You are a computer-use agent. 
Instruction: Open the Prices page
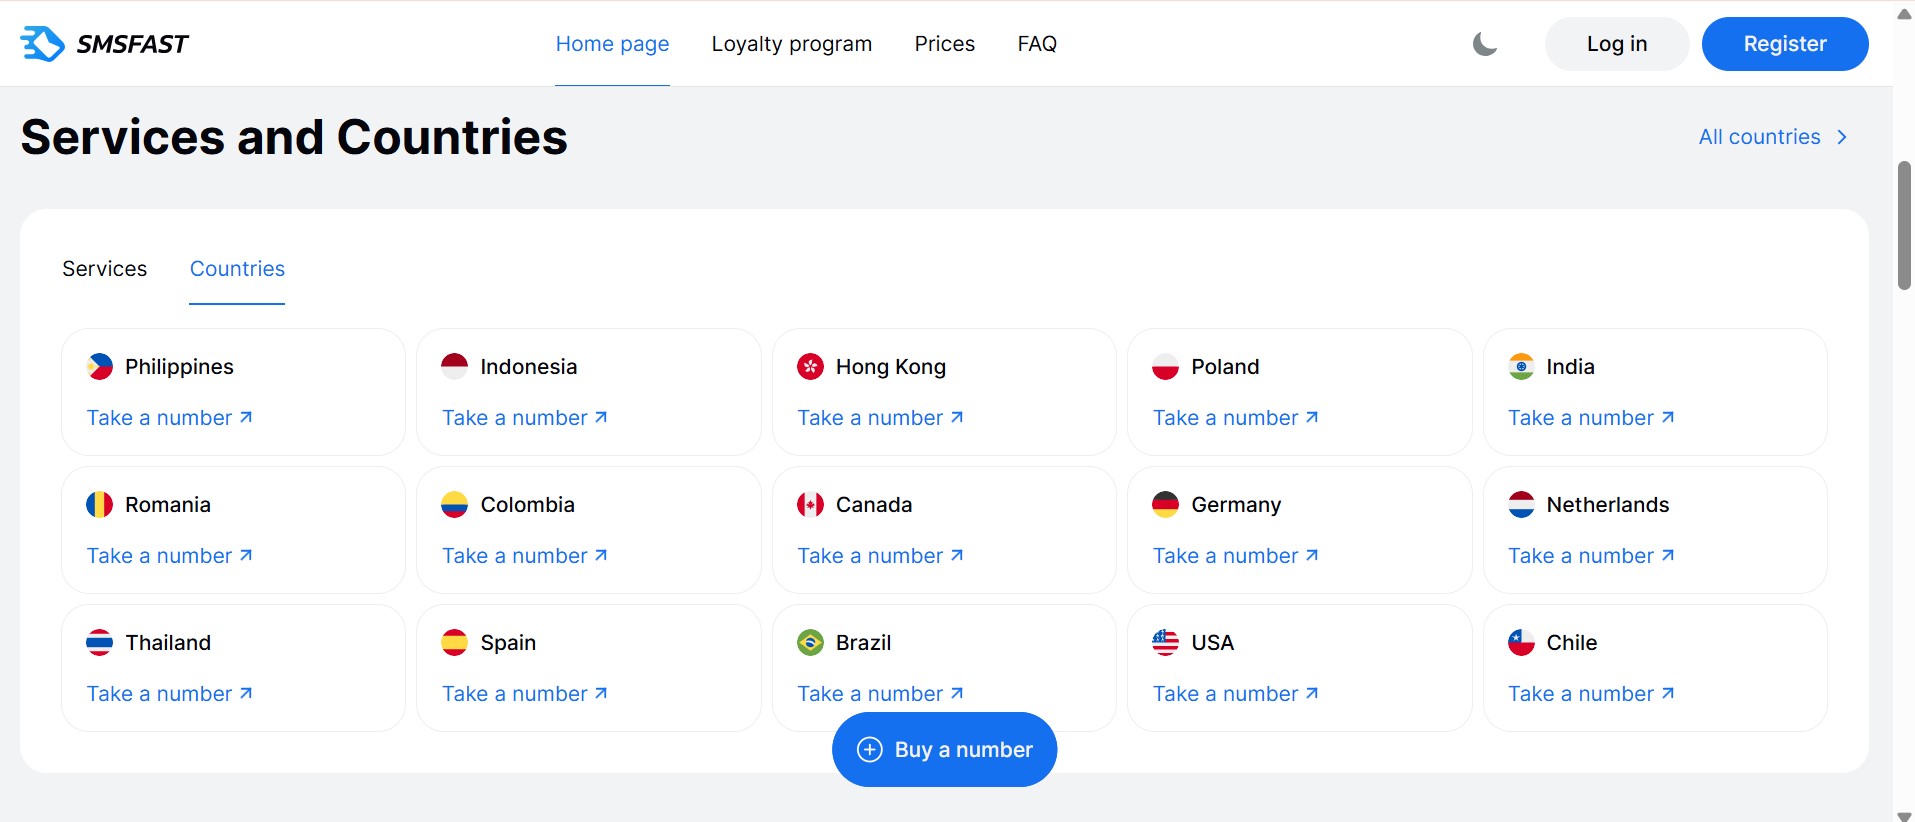pyautogui.click(x=945, y=44)
